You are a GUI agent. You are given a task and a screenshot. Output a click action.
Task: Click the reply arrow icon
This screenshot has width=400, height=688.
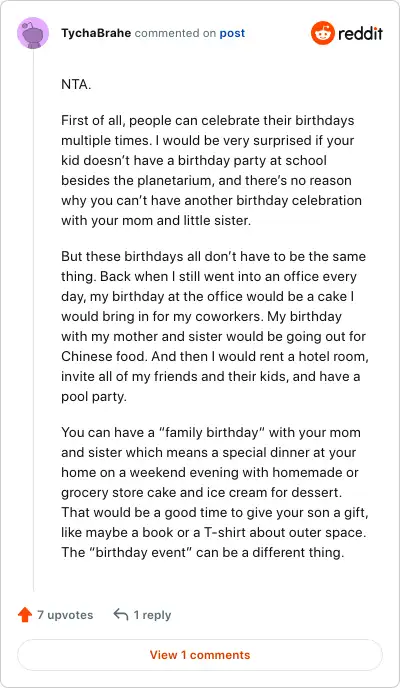[121, 615]
